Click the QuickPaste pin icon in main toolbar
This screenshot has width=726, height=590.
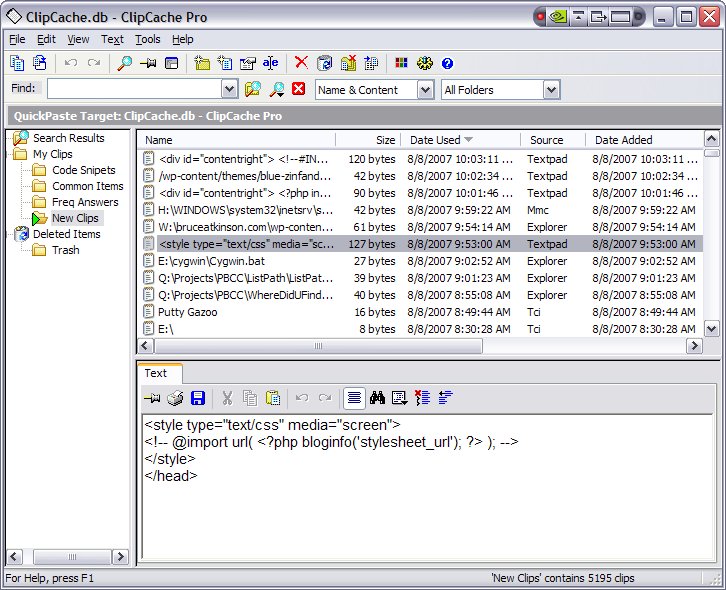(x=148, y=63)
